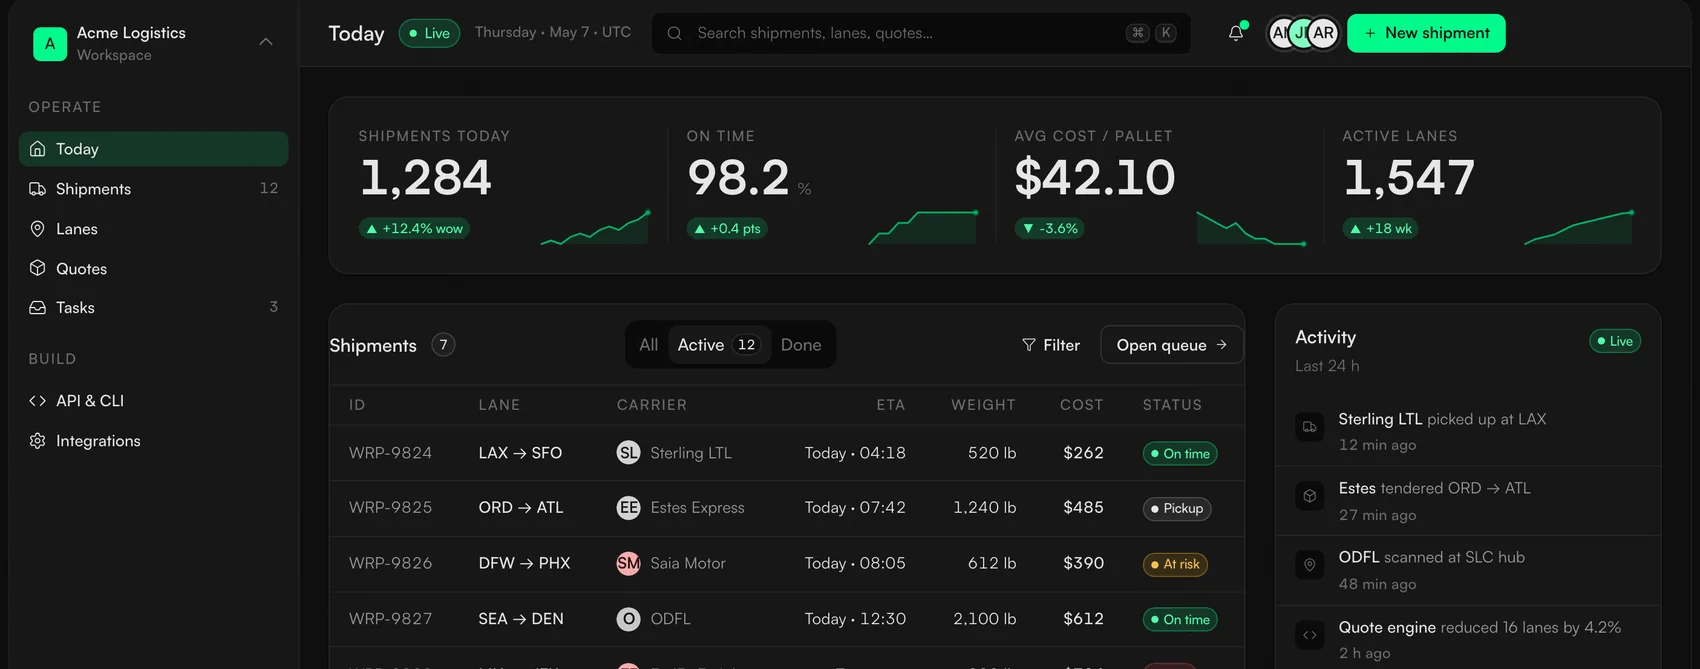Screen dimensions: 1700x669
Task: Open Shipments in sidebar
Action: click(x=153, y=189)
